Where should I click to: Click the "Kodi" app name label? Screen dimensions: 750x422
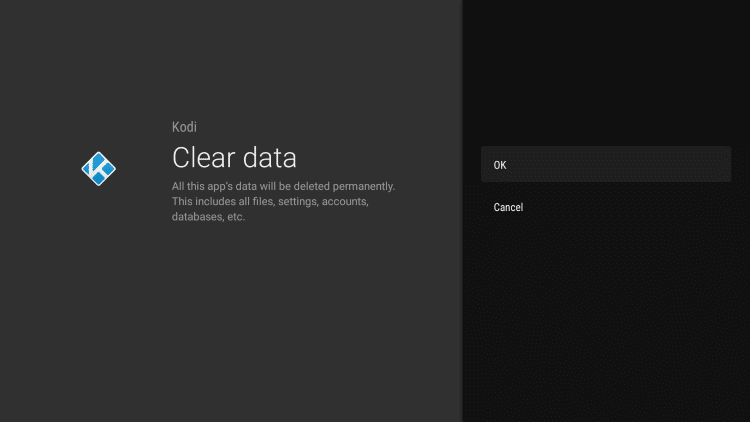point(184,127)
